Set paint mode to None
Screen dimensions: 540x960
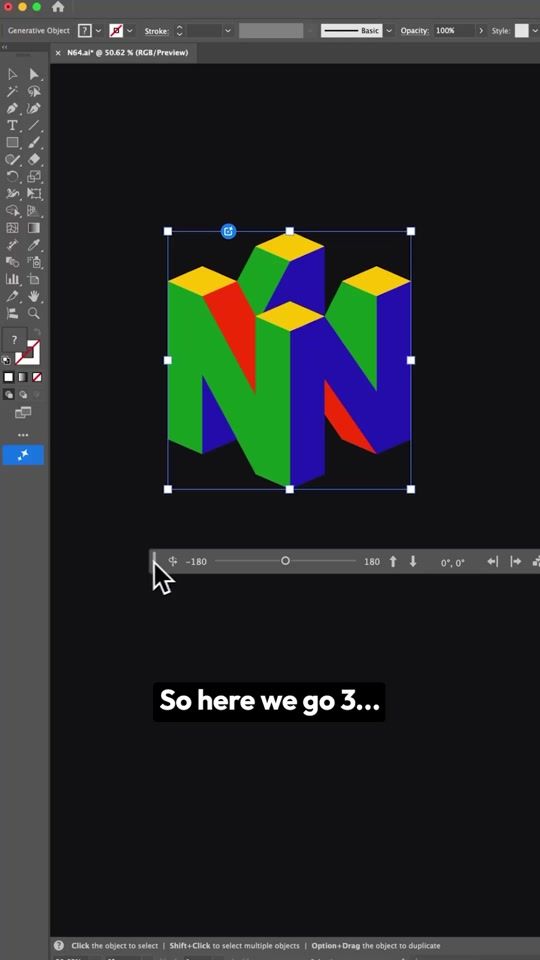(x=37, y=377)
